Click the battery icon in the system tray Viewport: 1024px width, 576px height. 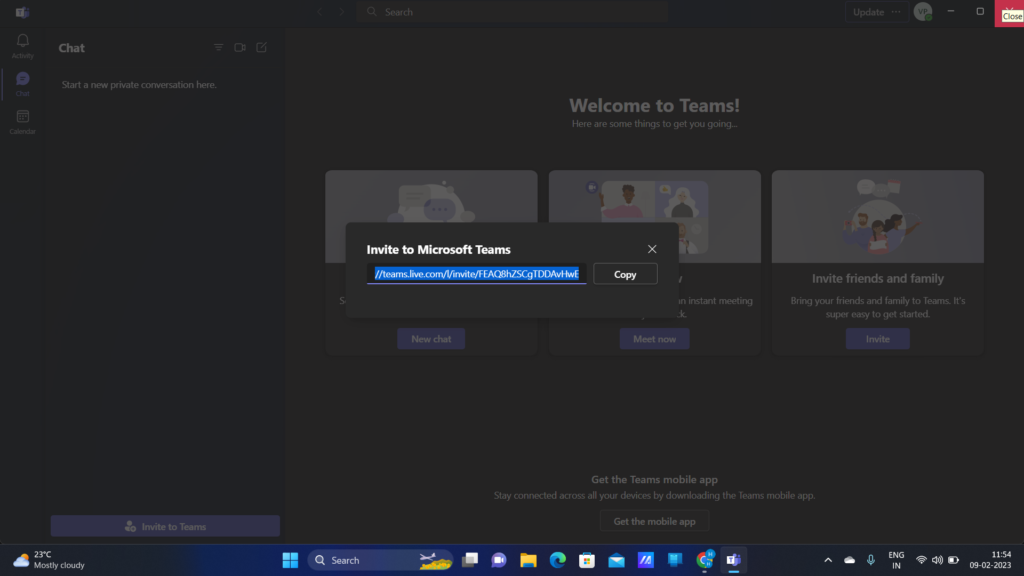(x=953, y=560)
